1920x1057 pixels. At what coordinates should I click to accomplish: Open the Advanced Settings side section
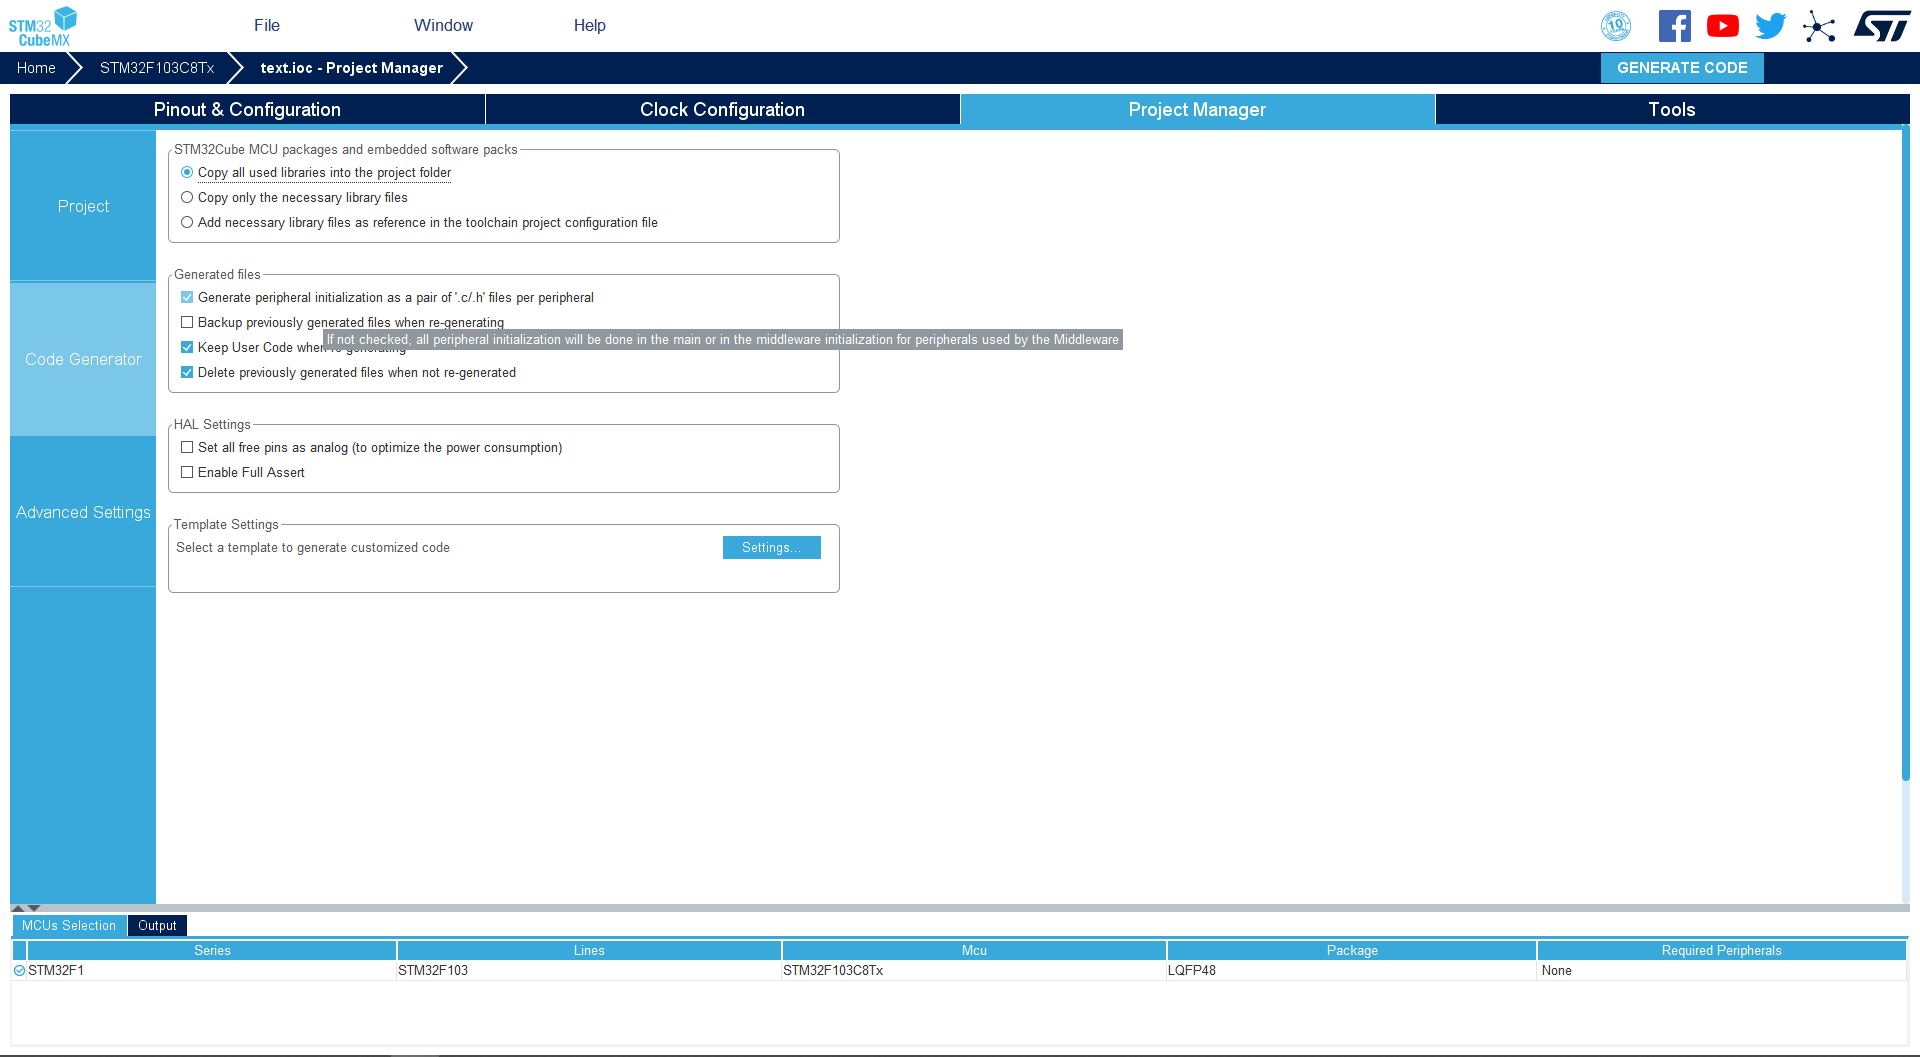click(83, 512)
